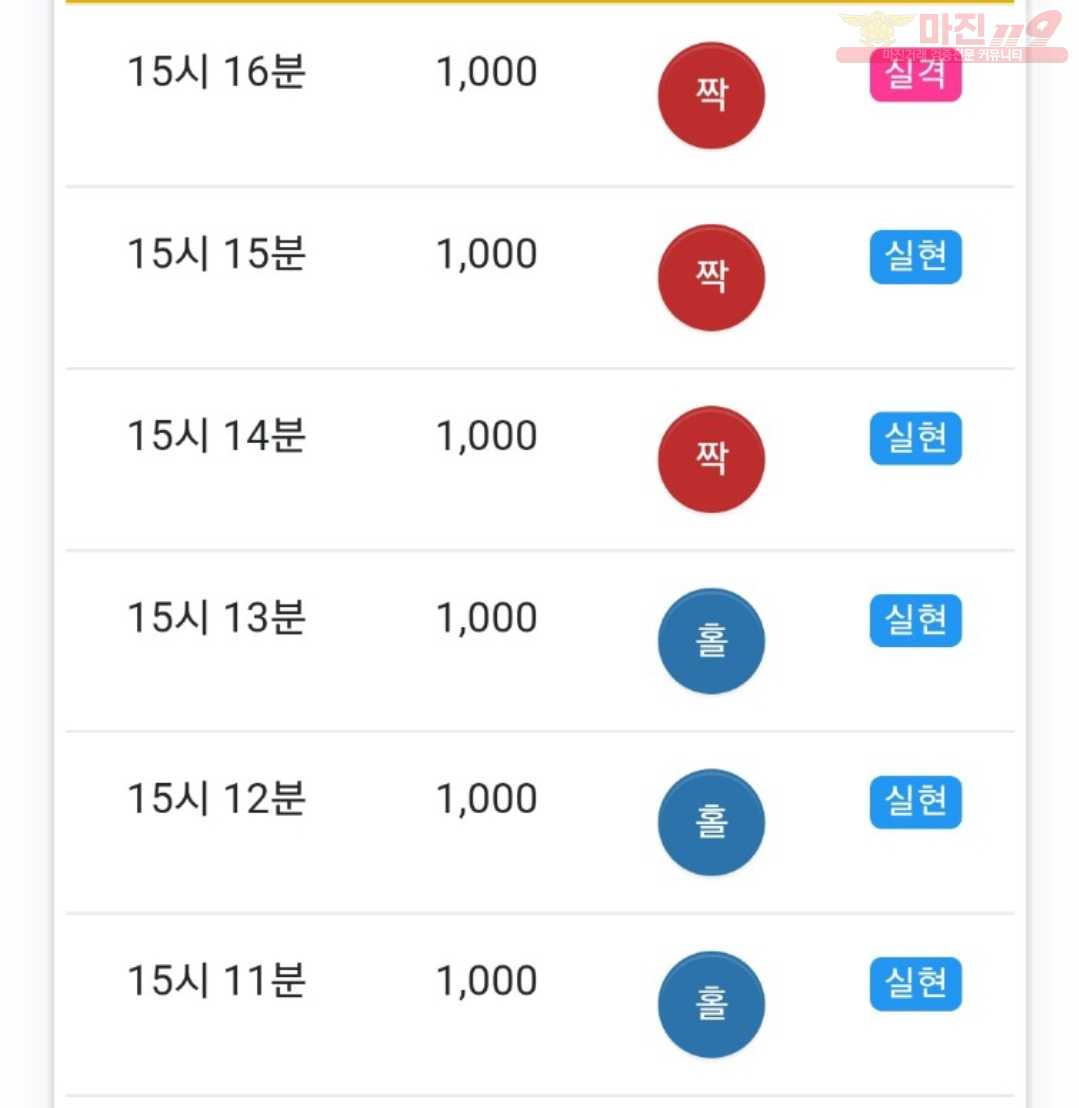Click the blue 실현 badge on the 15시 12분 row

pos(915,801)
